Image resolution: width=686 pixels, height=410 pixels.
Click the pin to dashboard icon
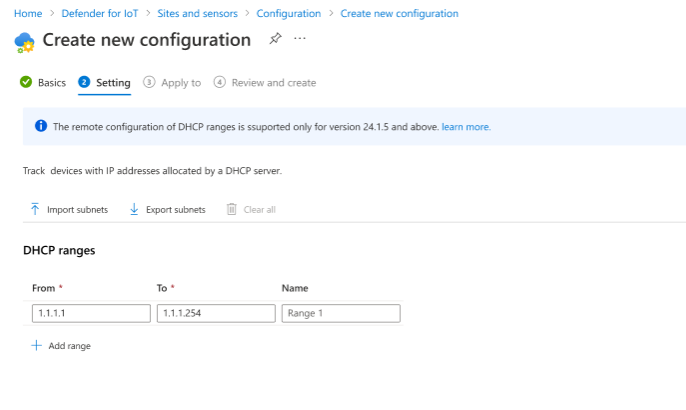pyautogui.click(x=275, y=39)
